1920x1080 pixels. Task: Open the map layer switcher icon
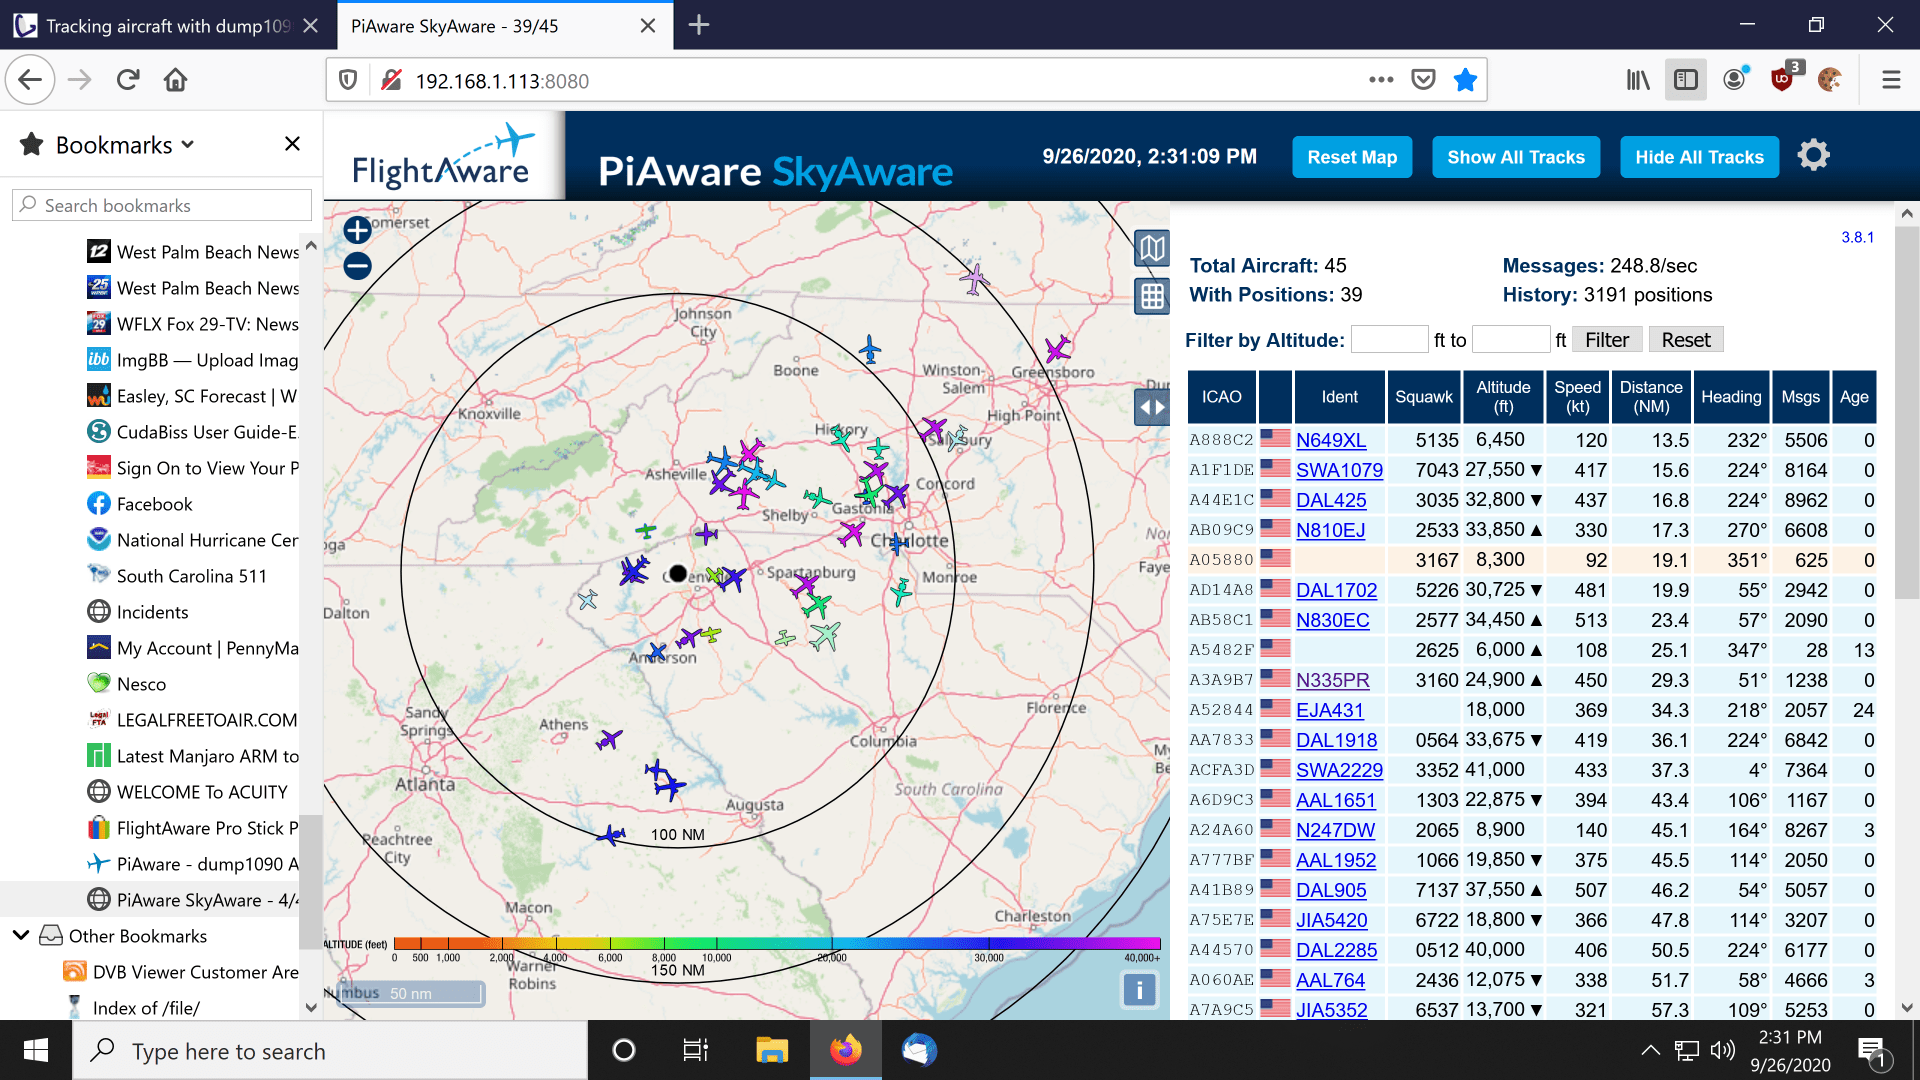click(x=1152, y=248)
